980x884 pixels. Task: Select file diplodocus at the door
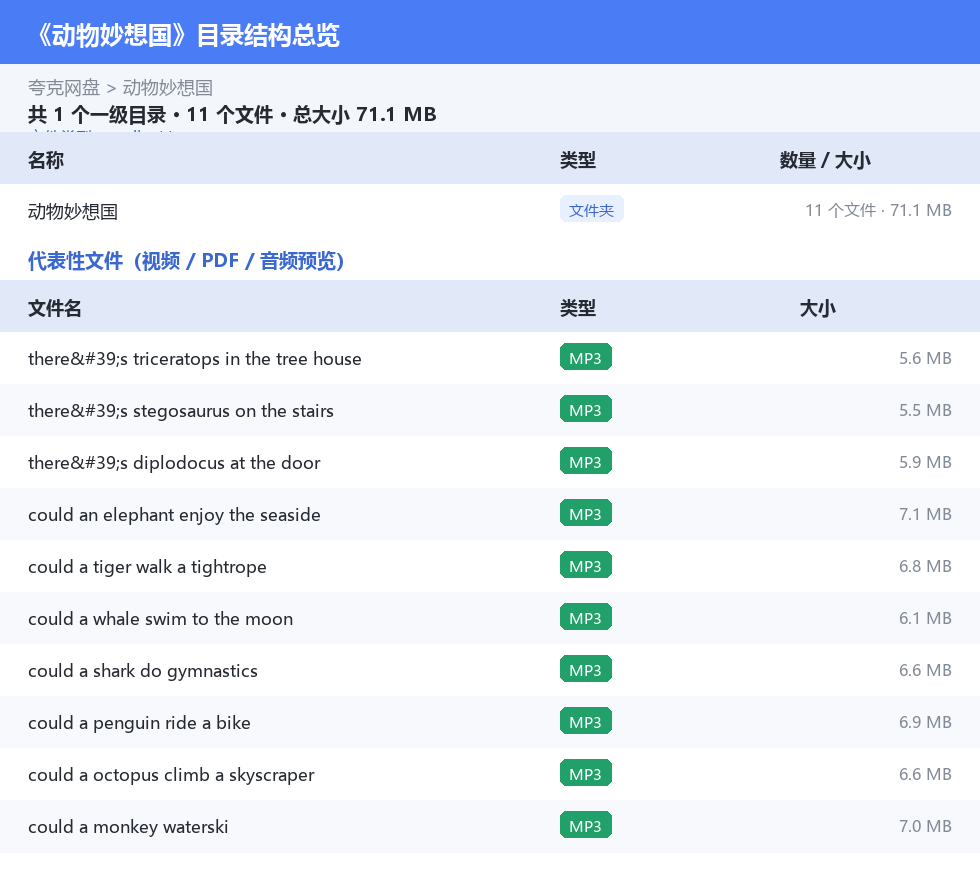(x=174, y=463)
